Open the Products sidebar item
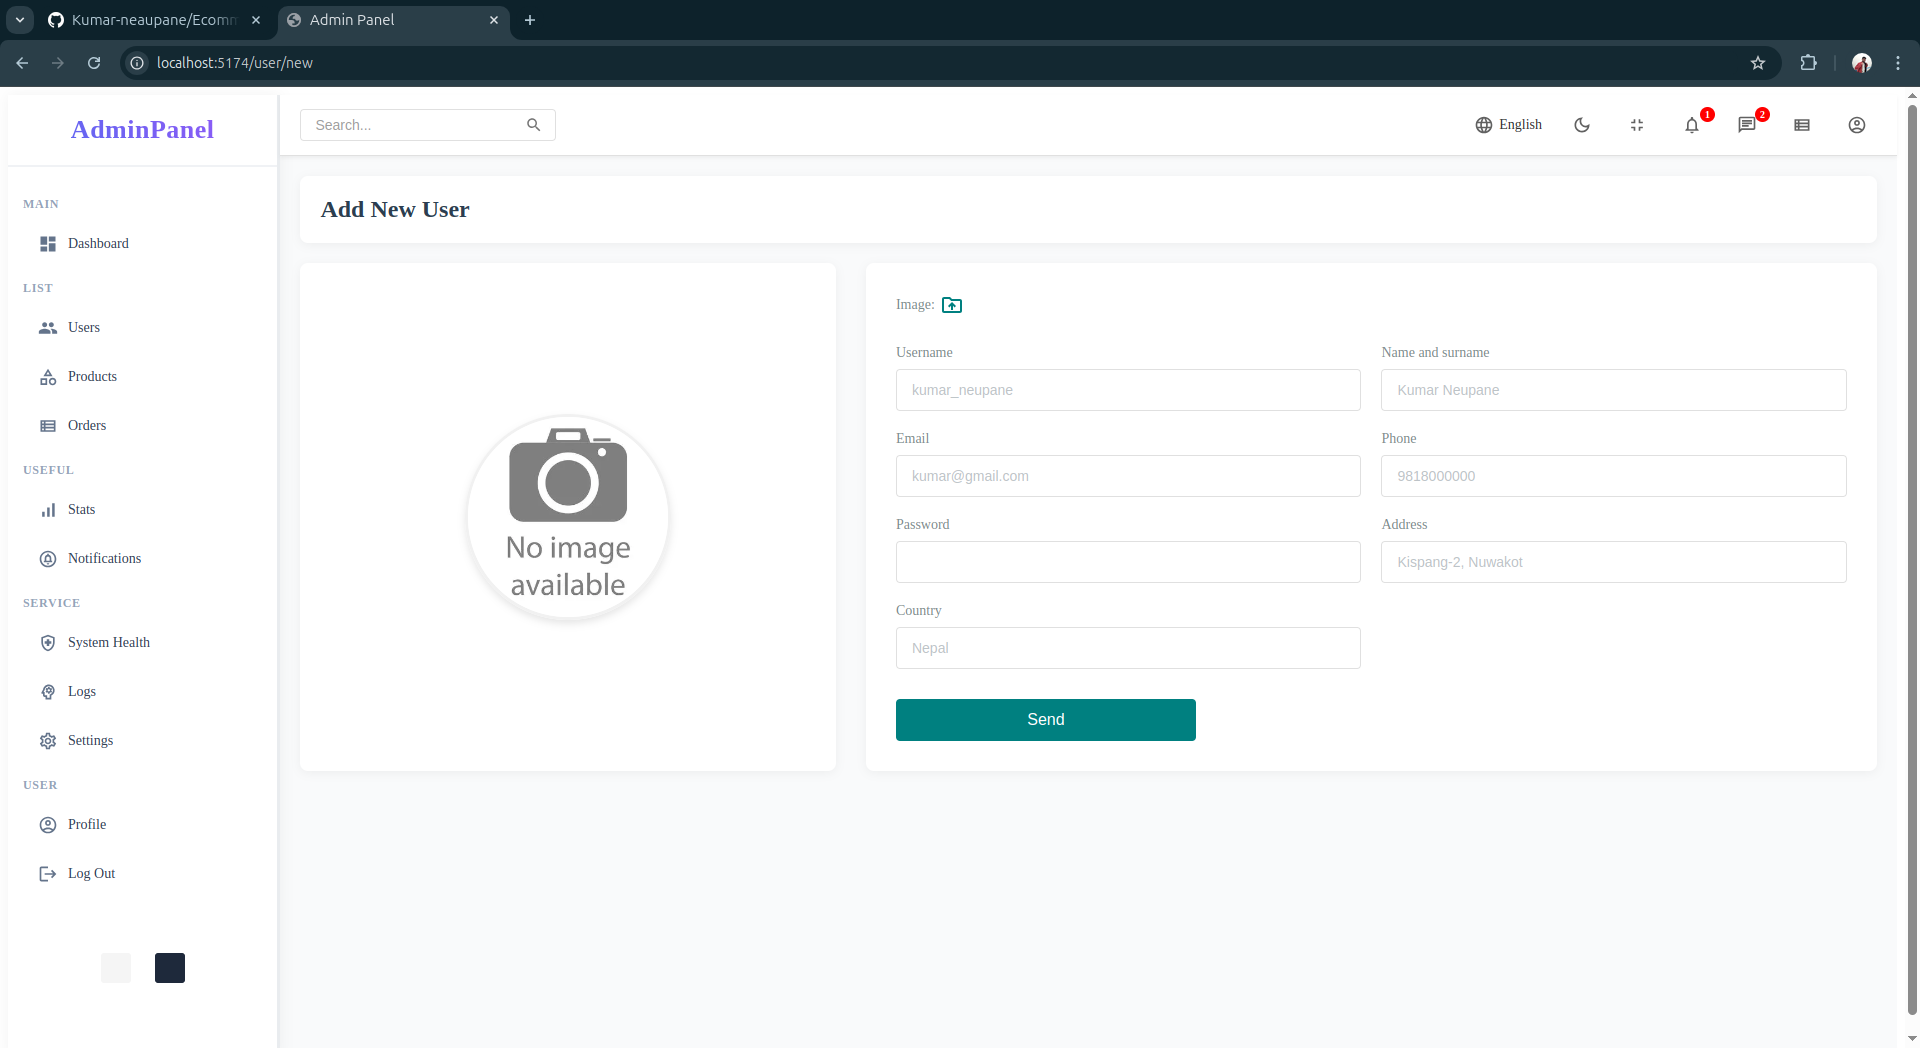 (92, 377)
